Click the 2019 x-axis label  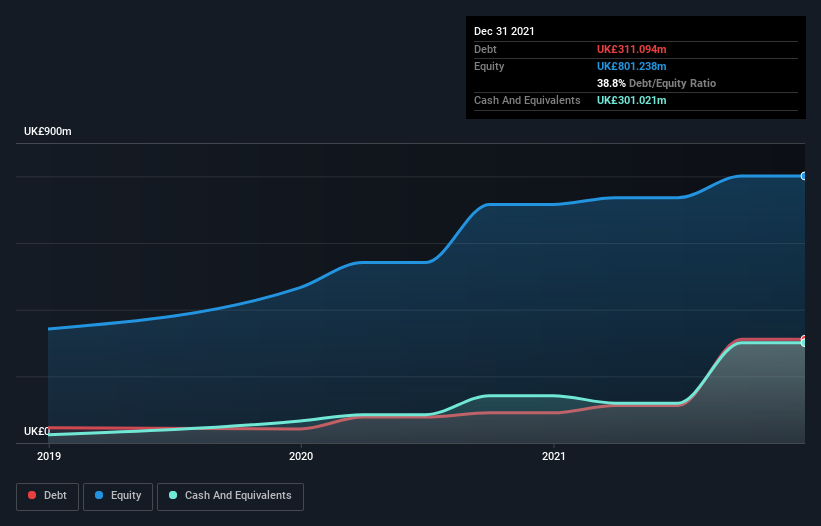point(49,456)
